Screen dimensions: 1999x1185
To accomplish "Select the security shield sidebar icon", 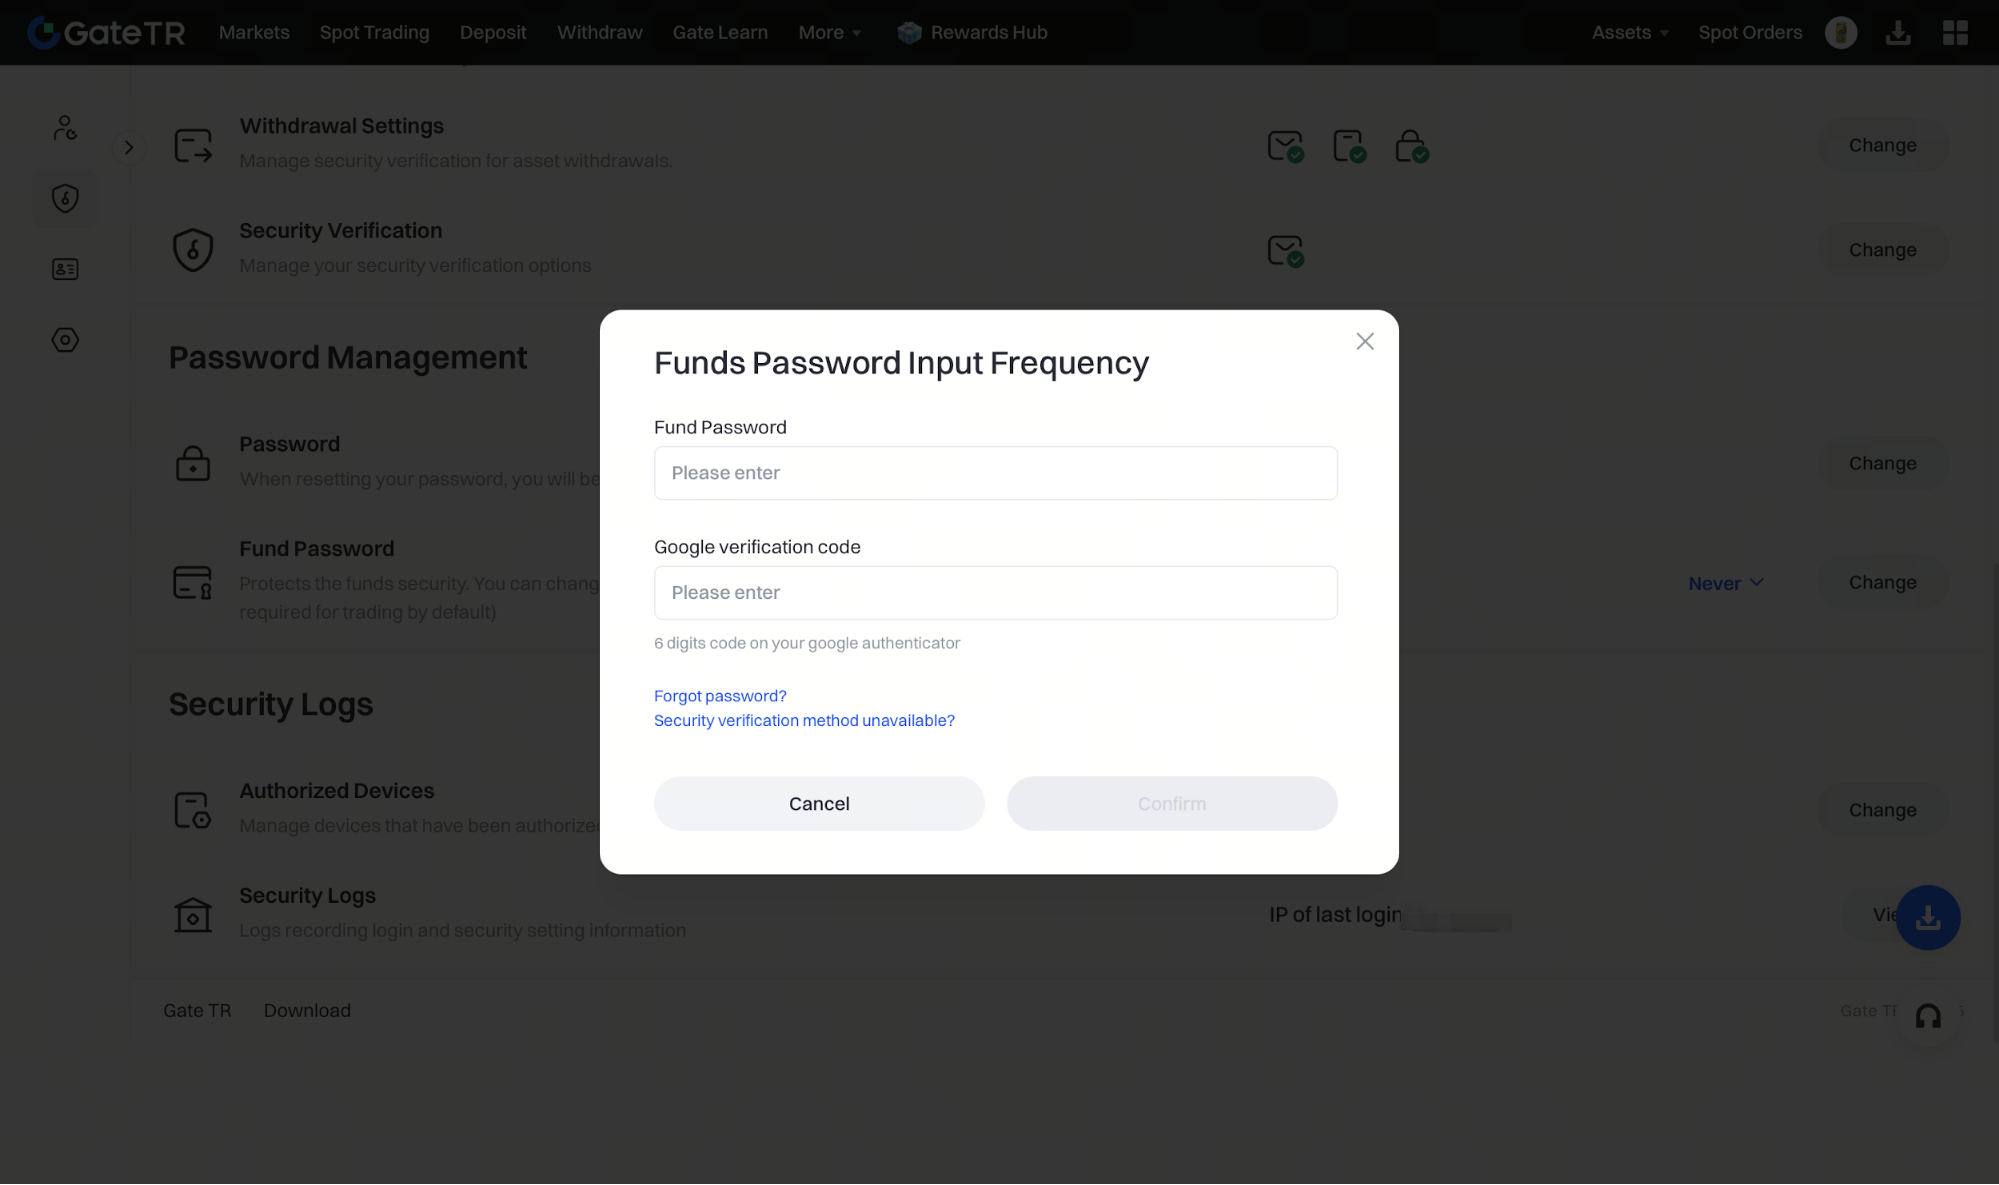I will click(x=65, y=198).
